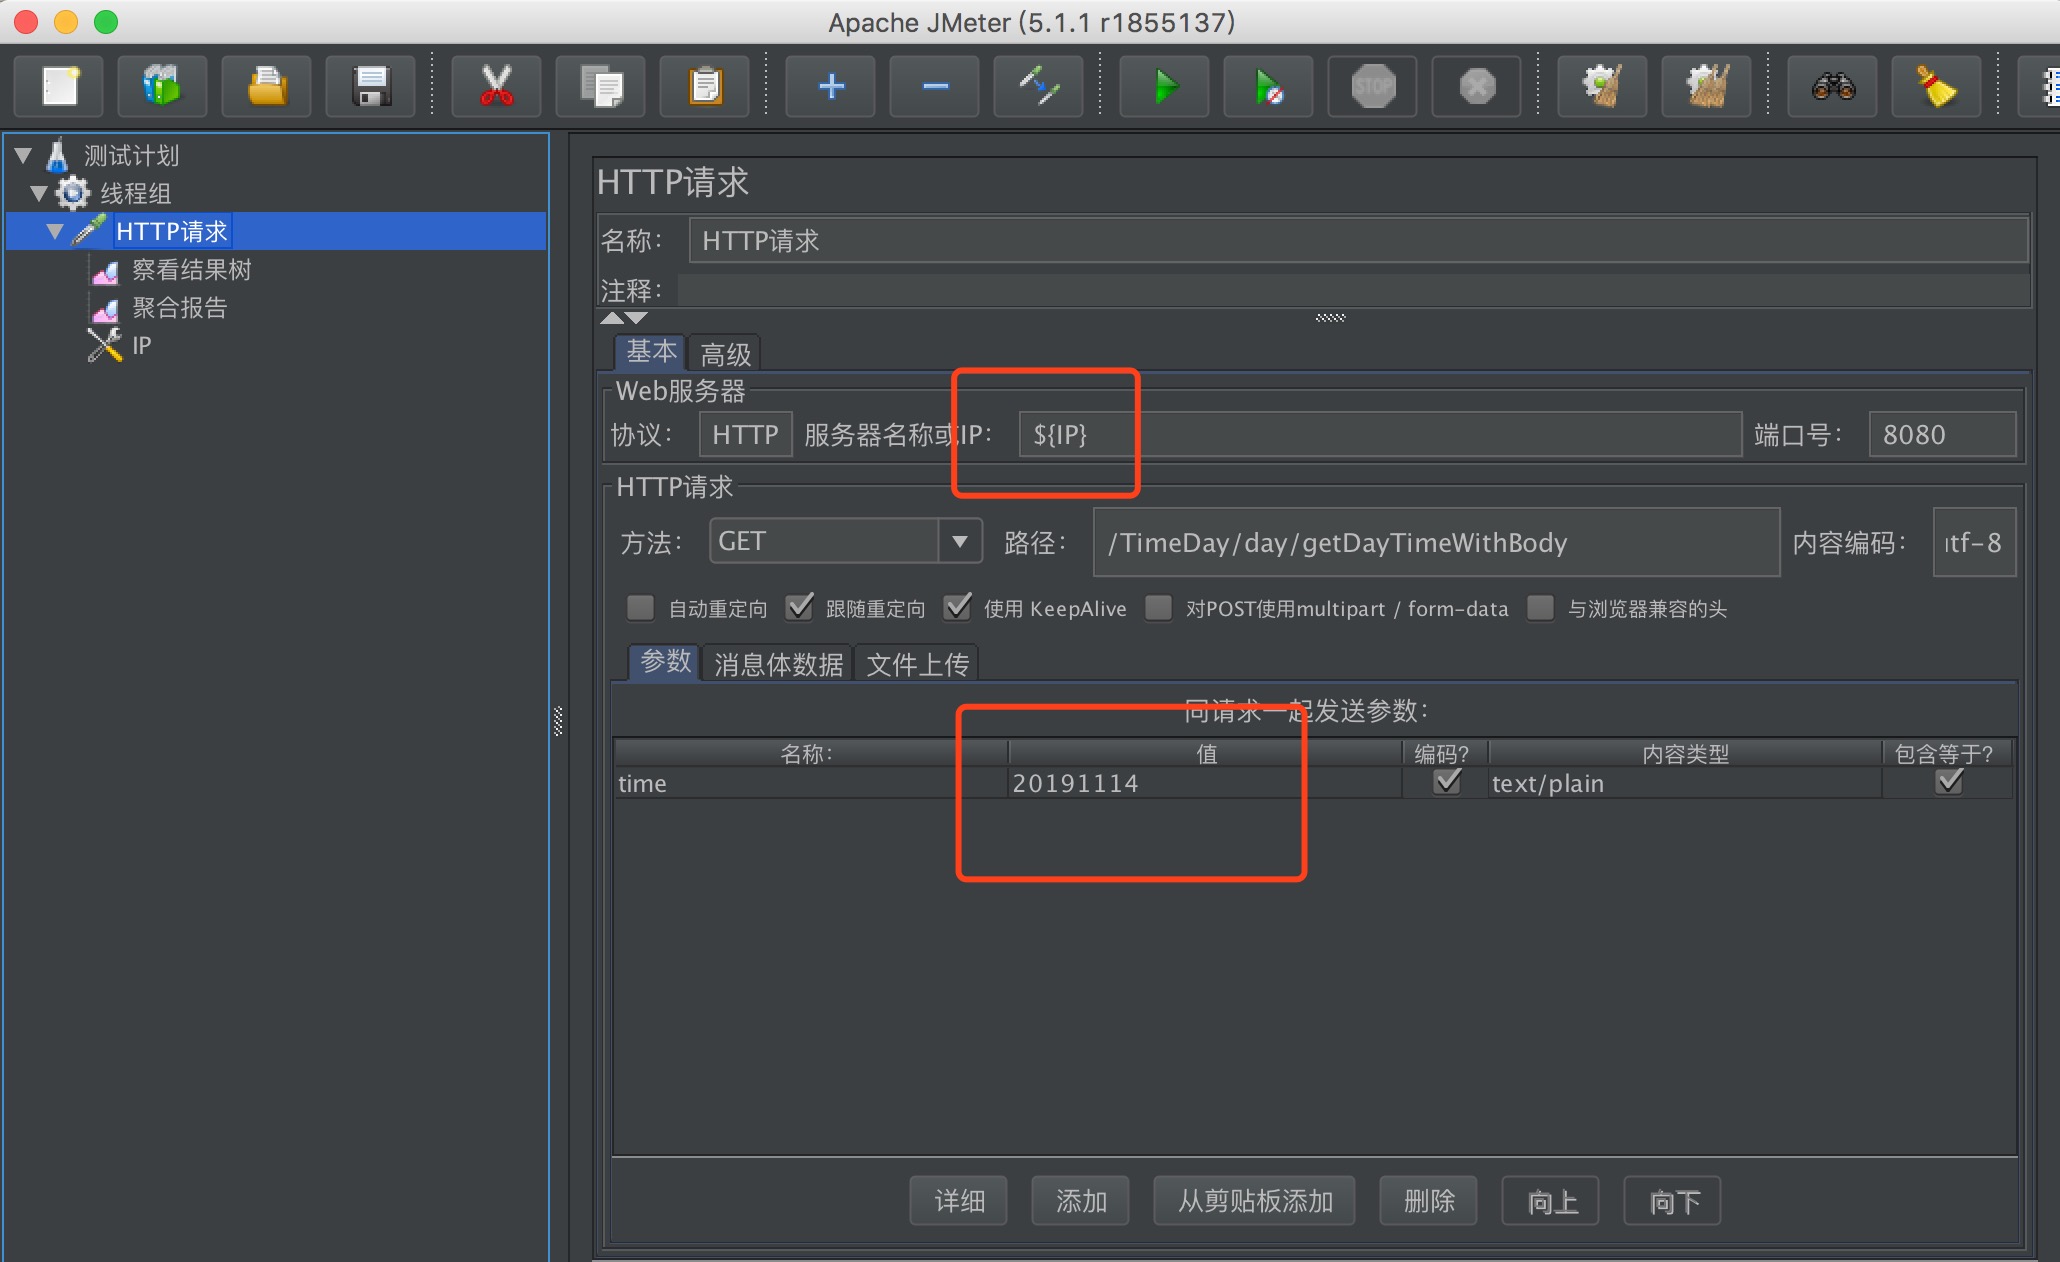Select the IP config element in tree
The image size is (2060, 1262).
click(141, 346)
